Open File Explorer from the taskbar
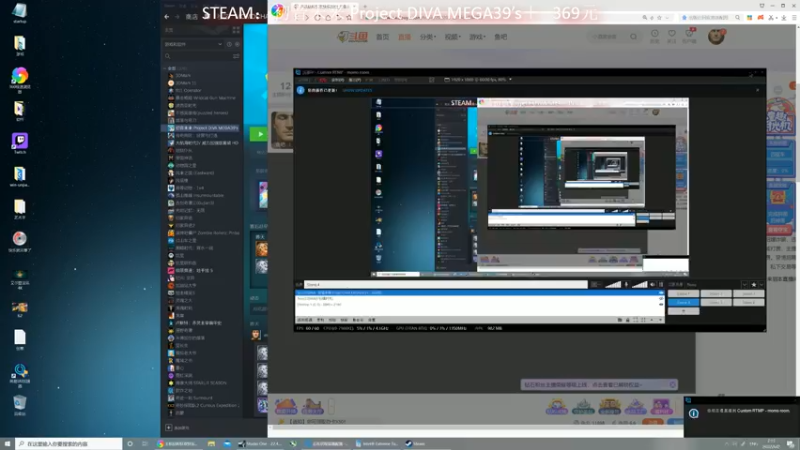800x450 pixels. 211,444
